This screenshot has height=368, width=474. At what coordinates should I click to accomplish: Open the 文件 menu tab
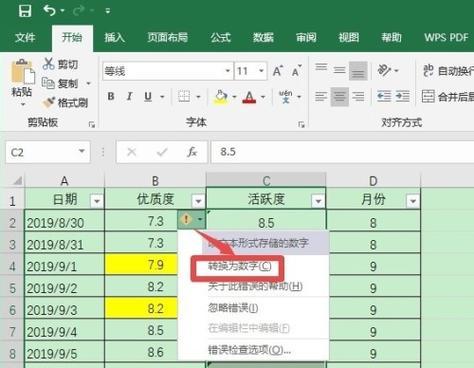[25, 37]
